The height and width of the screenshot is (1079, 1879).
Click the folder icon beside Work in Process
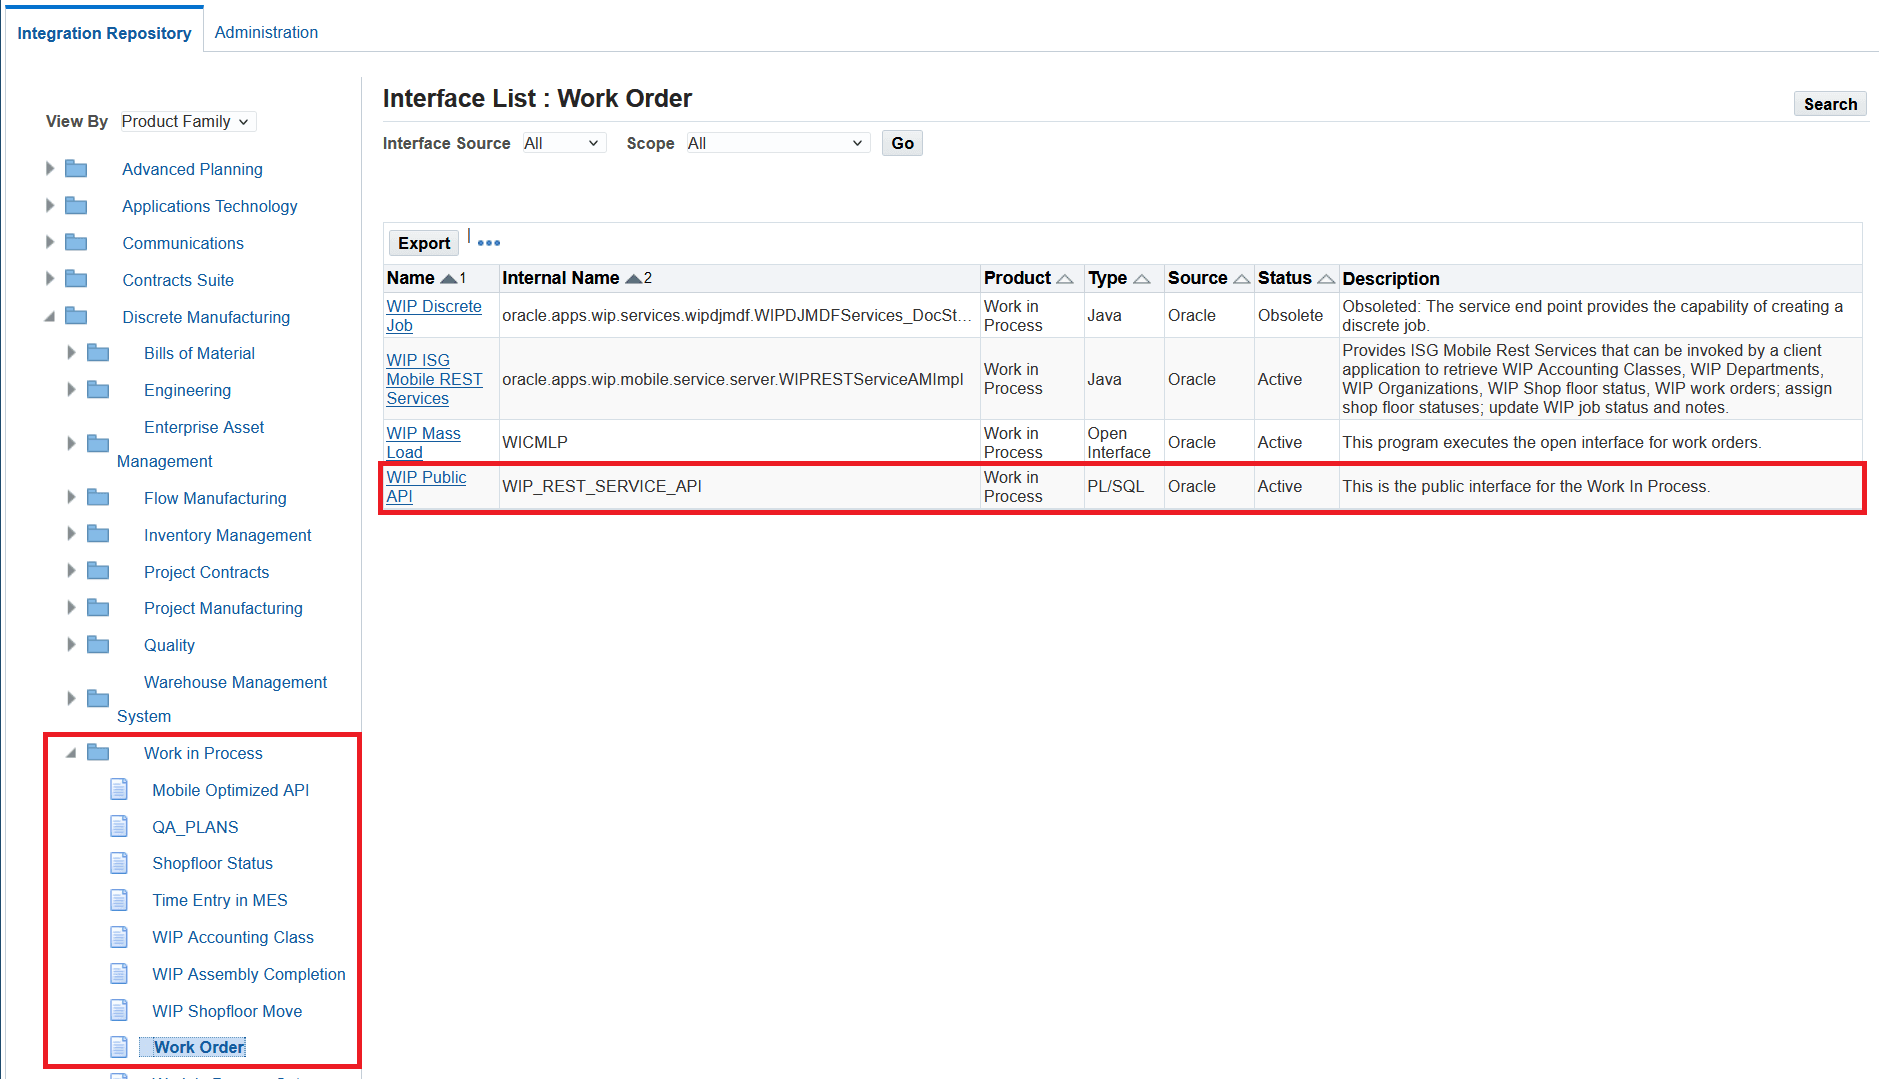97,752
